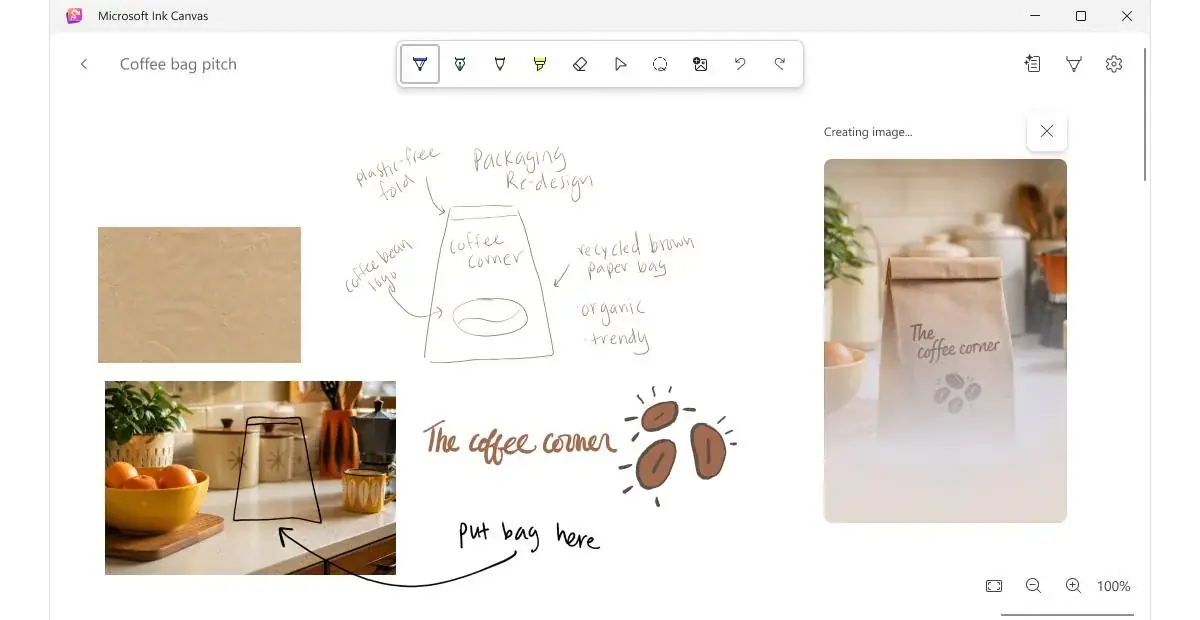Click the vertical scrollbar
1200x620 pixels.
pyautogui.click(x=1146, y=115)
